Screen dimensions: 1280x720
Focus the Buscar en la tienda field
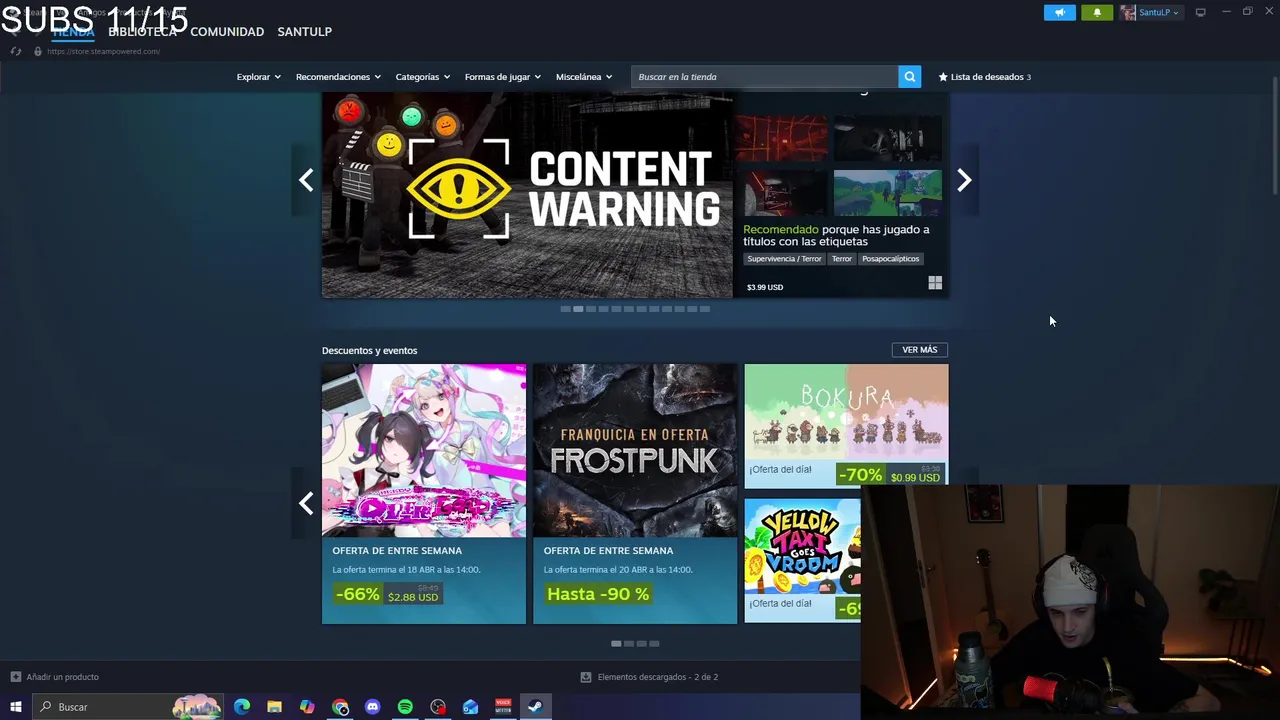(765, 77)
